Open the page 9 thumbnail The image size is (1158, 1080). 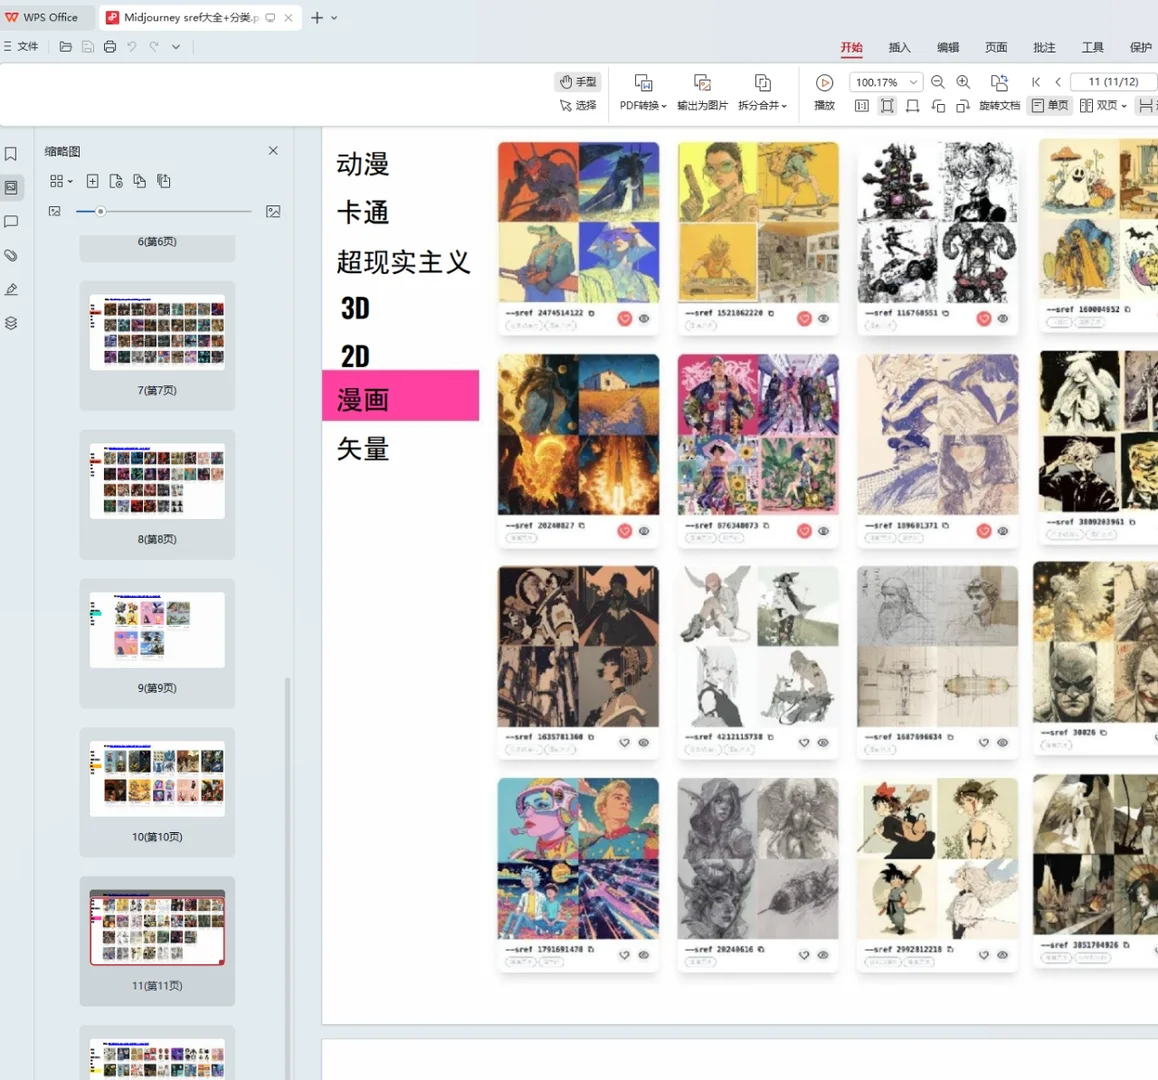(157, 630)
